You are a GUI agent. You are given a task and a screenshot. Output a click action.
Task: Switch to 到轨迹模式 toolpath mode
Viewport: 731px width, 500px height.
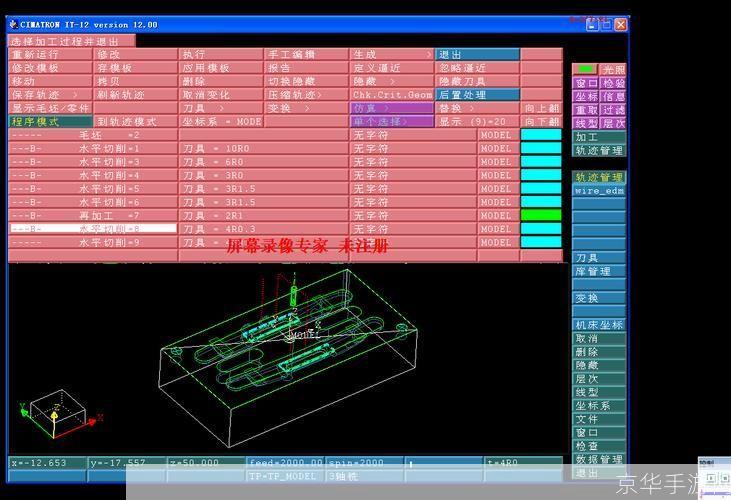[x=135, y=122]
